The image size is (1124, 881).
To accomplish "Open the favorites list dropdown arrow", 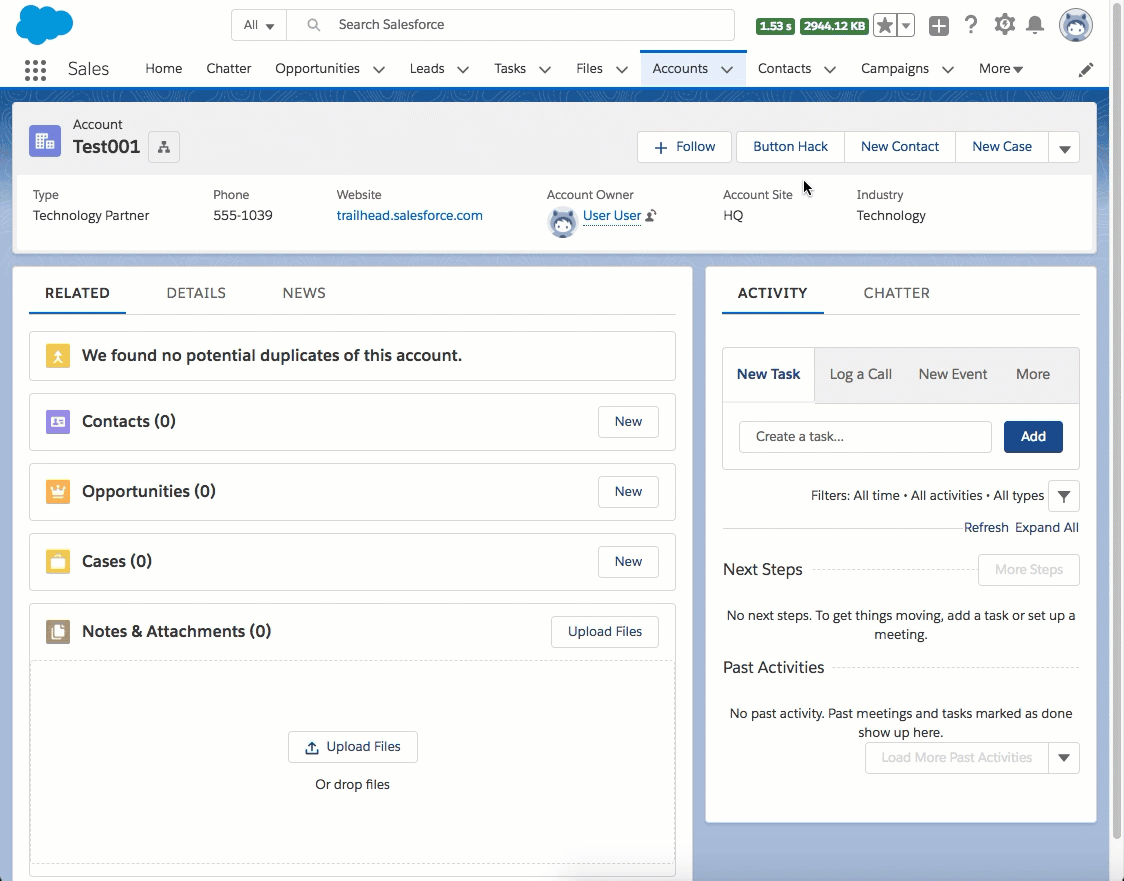I will 906,26.
